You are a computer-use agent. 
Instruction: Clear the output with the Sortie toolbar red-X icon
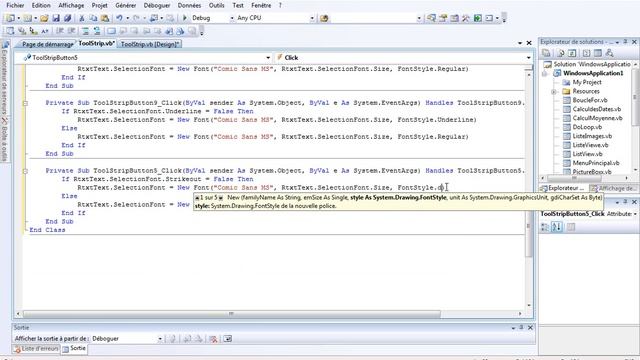point(213,339)
